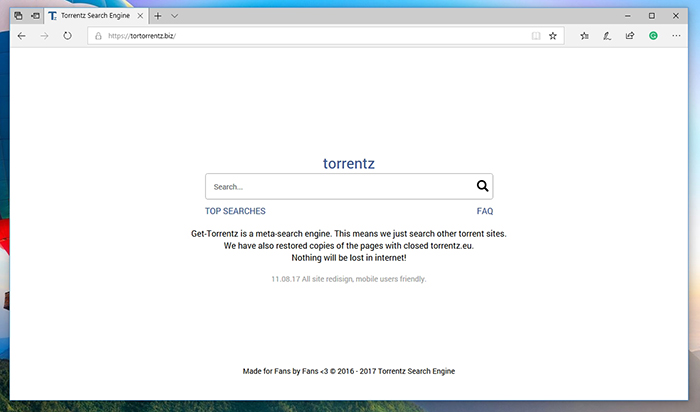Click the Made for Fans footer text
The height and width of the screenshot is (412, 700).
349,371
